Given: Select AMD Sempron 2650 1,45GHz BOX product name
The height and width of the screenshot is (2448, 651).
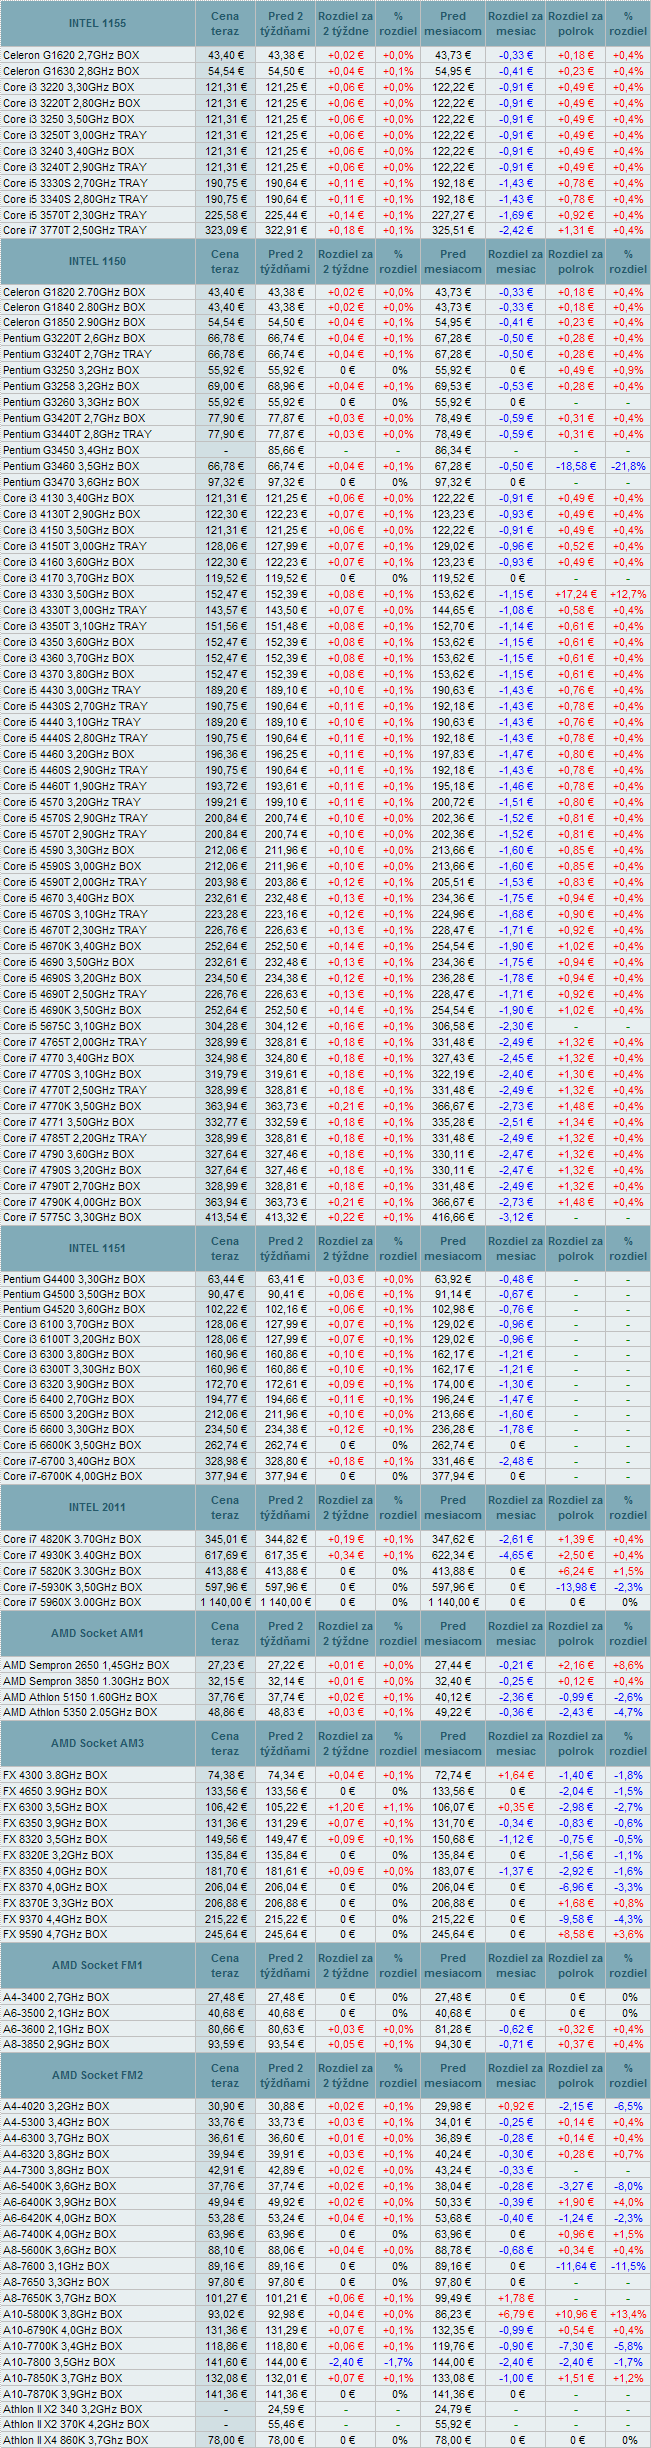Looking at the screenshot, I should tap(86, 1665).
